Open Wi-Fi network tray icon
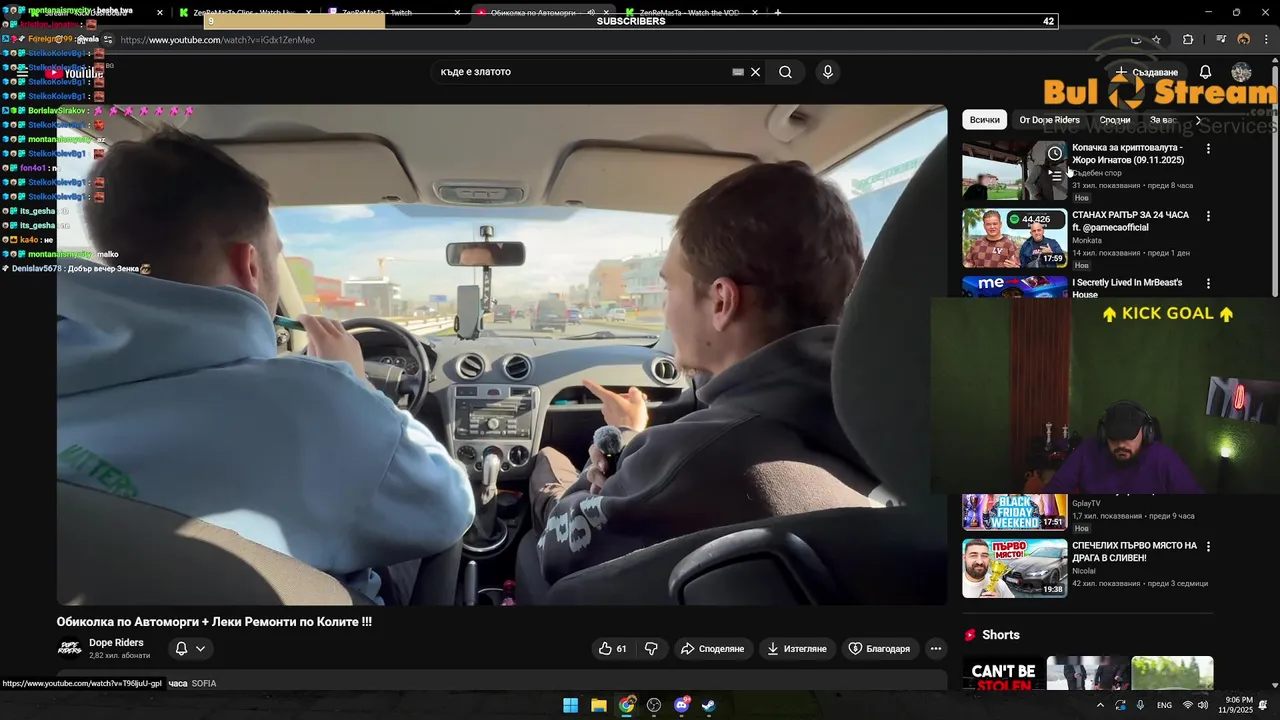 coord(1188,705)
